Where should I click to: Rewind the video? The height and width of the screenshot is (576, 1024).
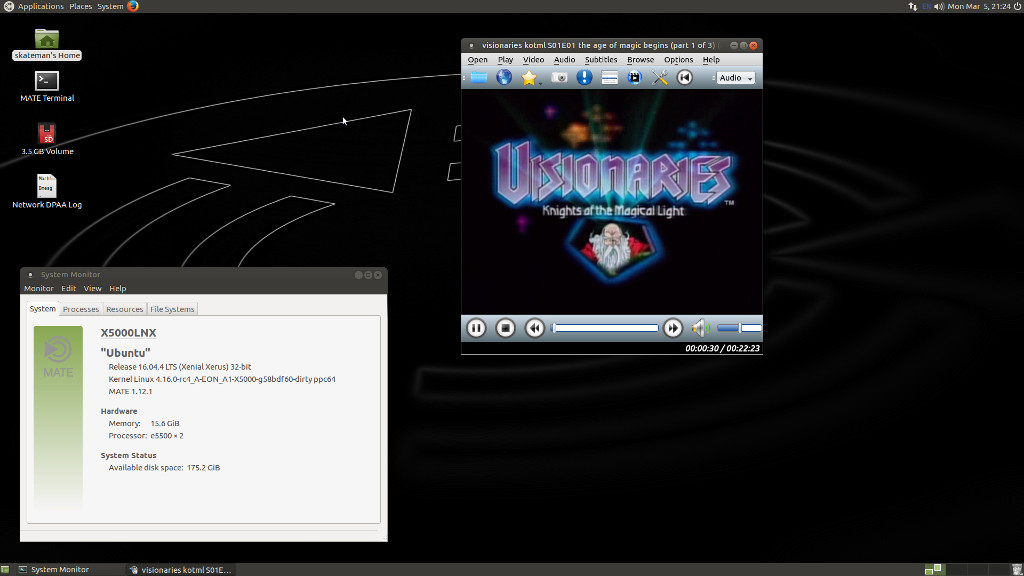534,328
